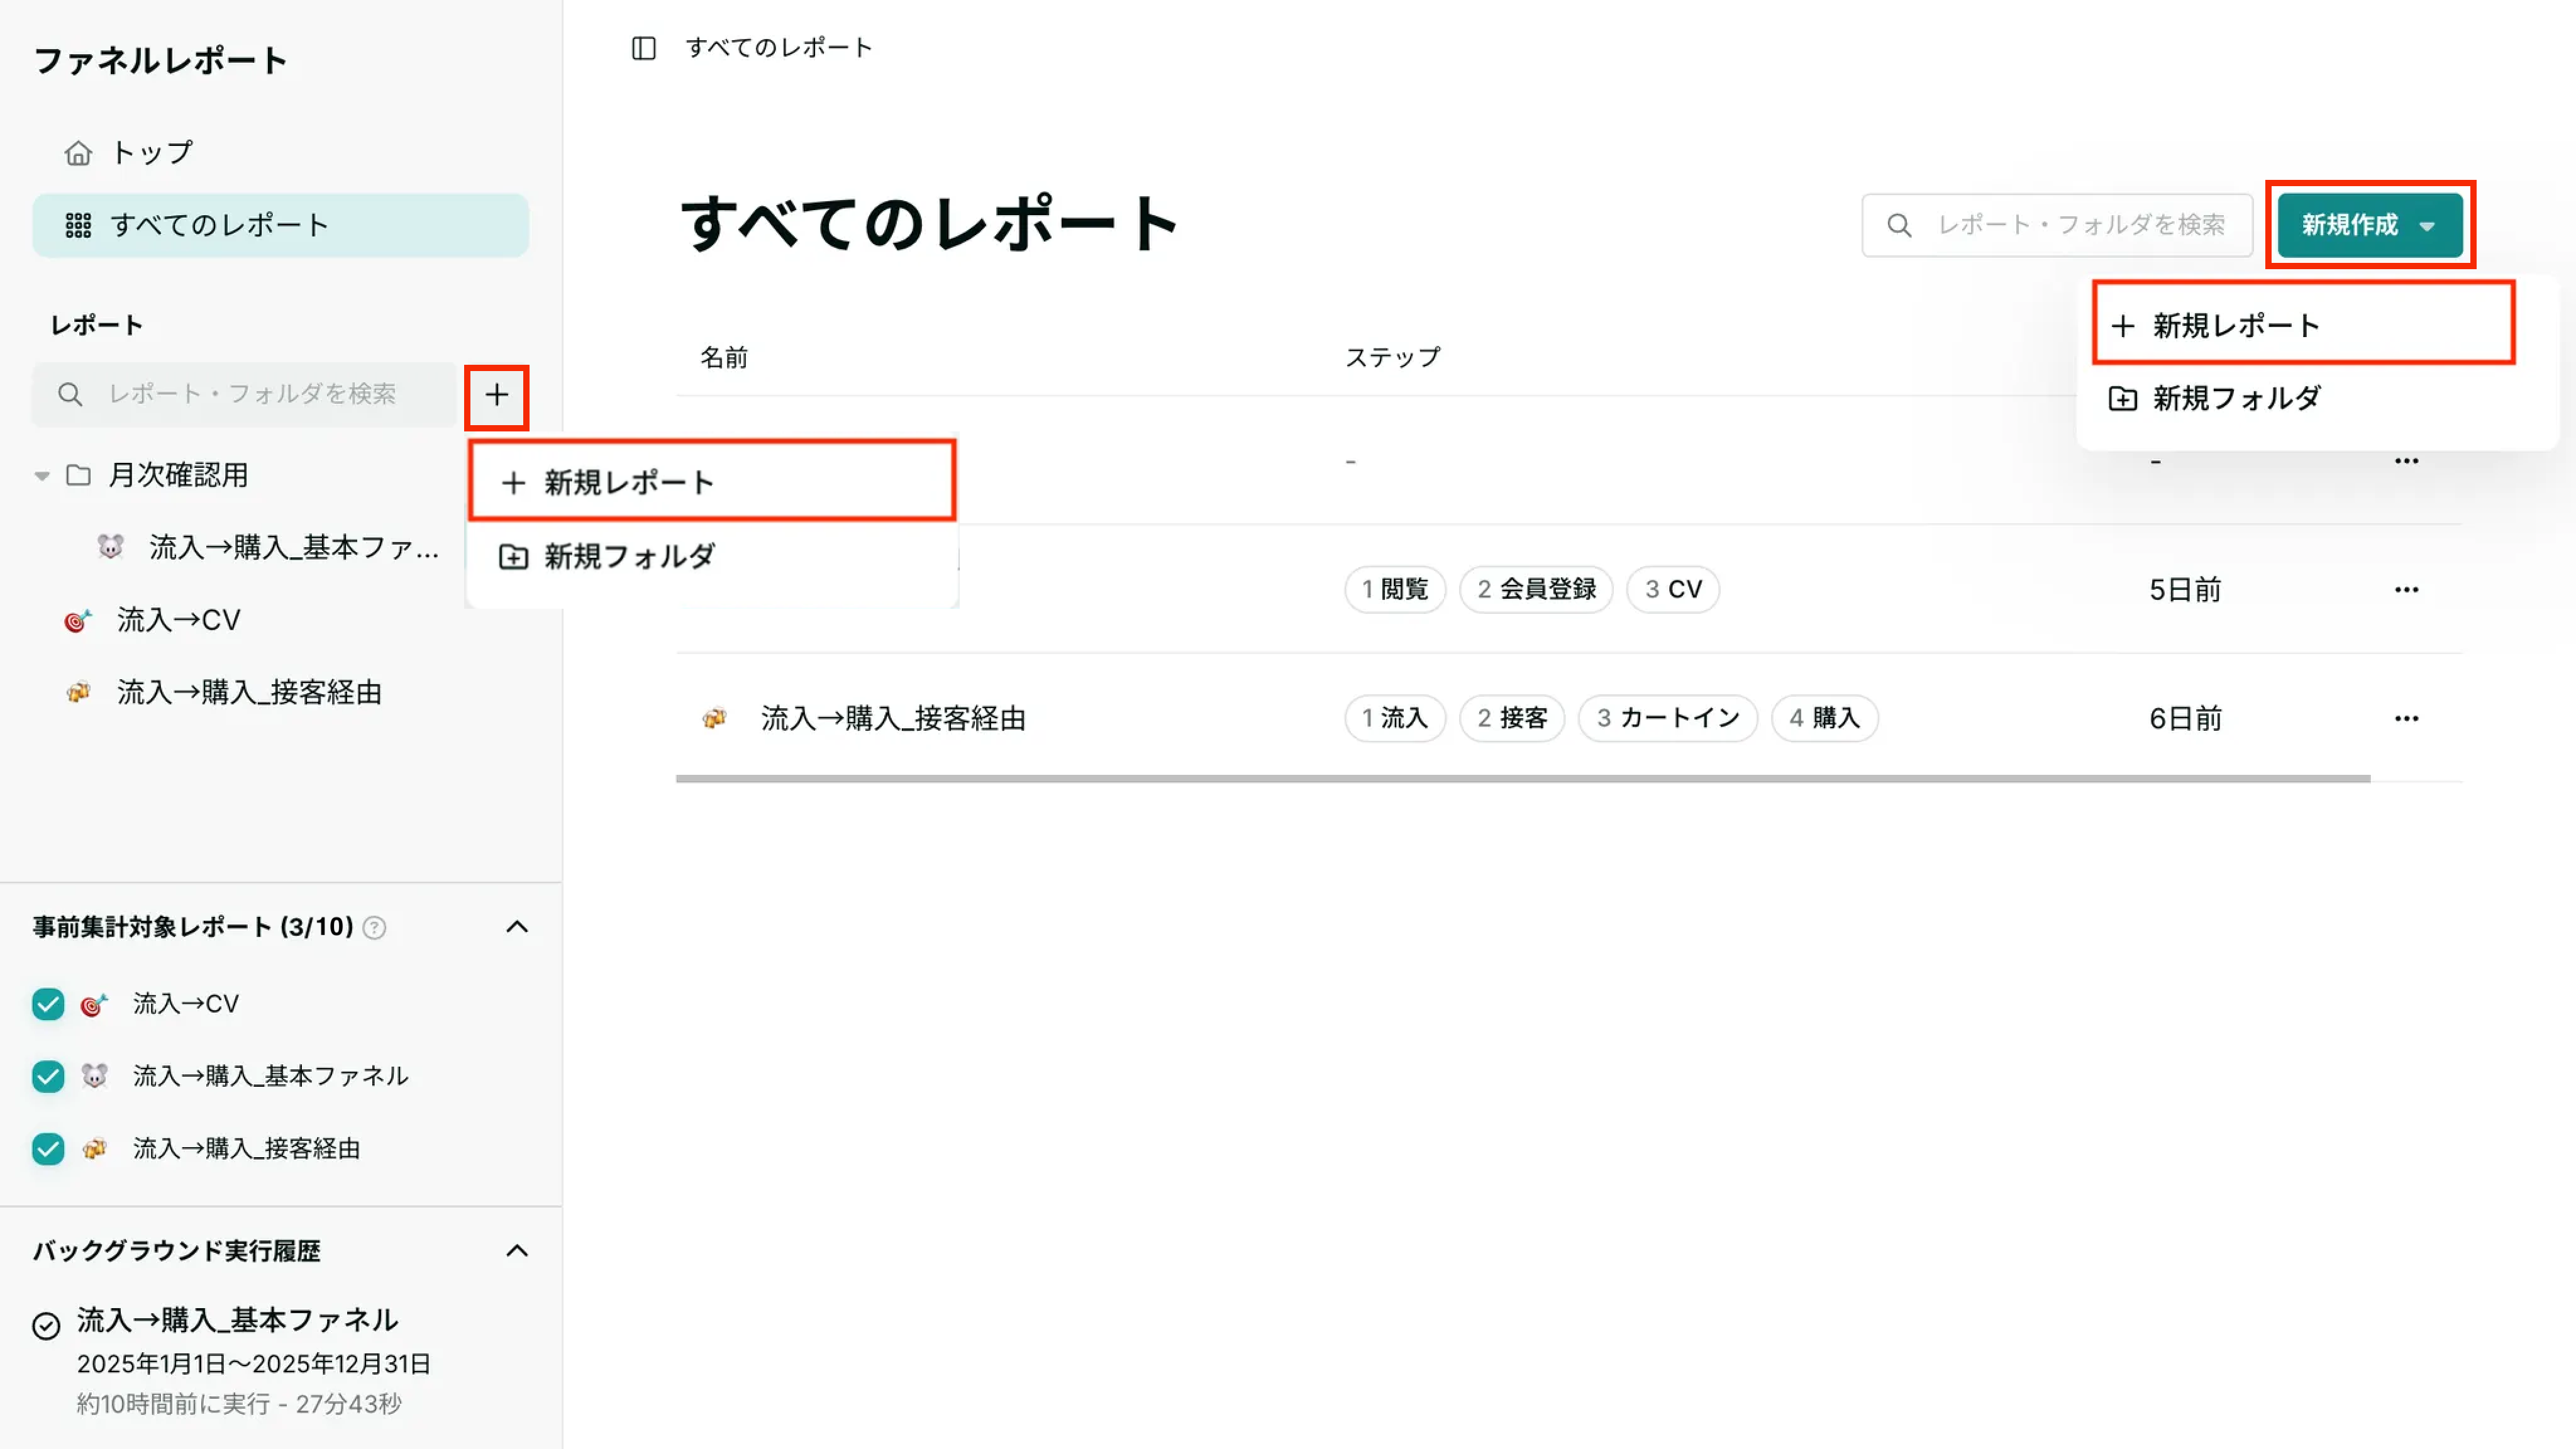Click the + button beside the report search box
The image size is (2576, 1449).
tap(497, 395)
